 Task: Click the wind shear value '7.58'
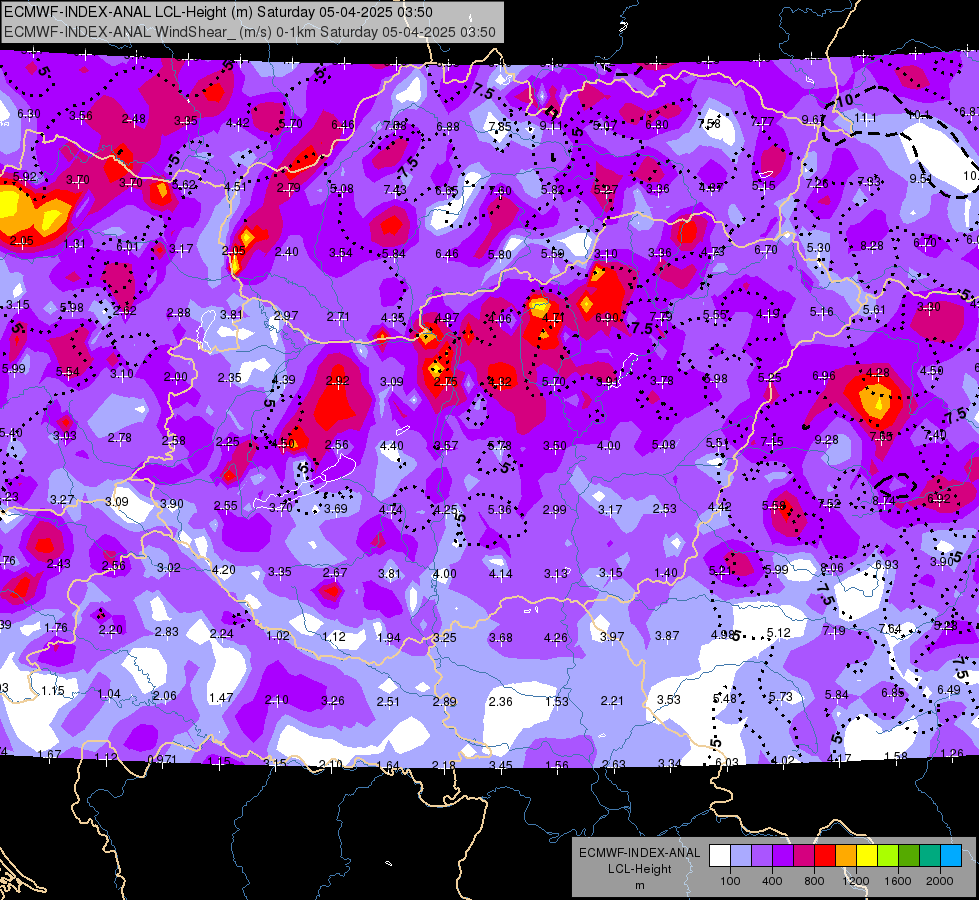pos(709,123)
